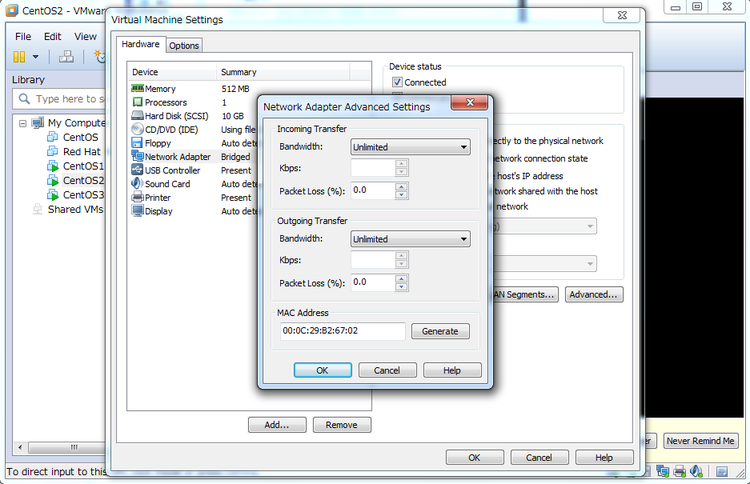This screenshot has width=750, height=484.
Task: Collapse the My Computer tree node
Action: (x=22, y=123)
